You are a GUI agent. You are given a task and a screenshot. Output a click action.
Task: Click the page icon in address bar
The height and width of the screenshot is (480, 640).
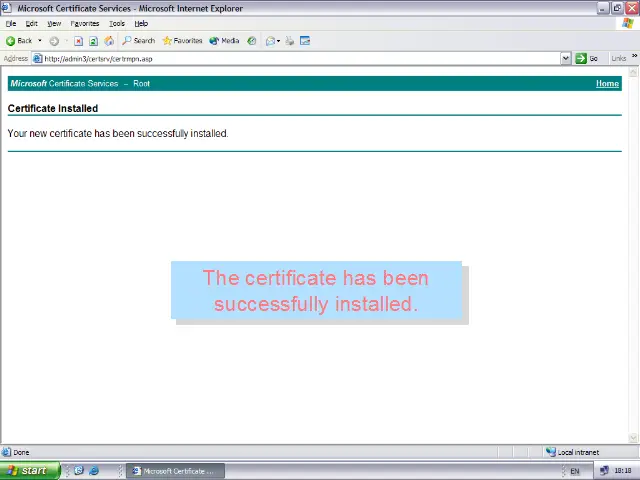coord(38,59)
